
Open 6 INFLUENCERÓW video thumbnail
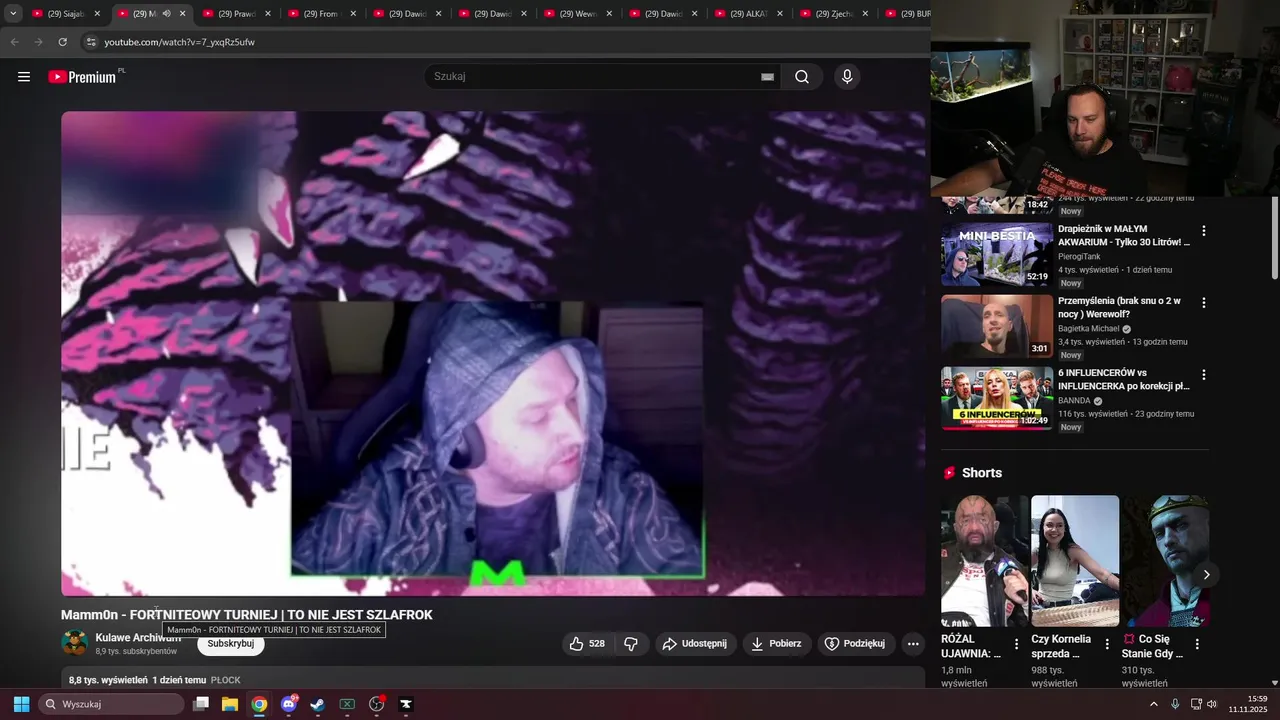click(997, 398)
